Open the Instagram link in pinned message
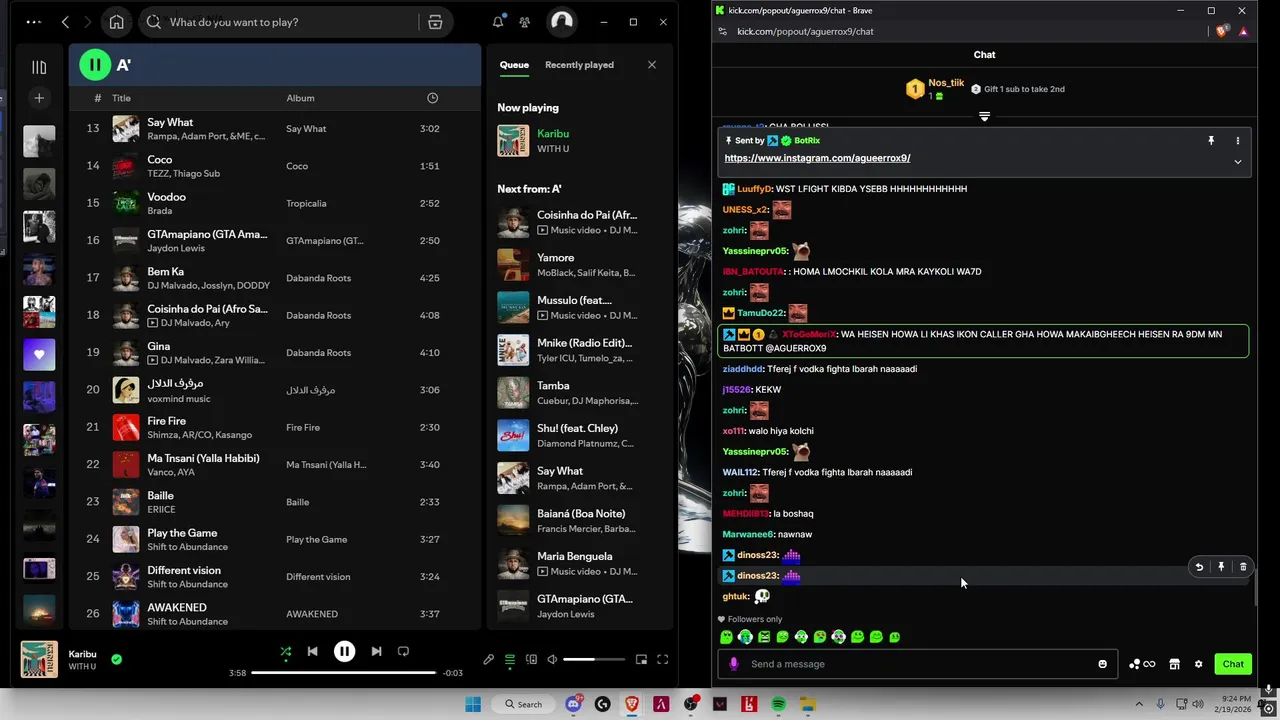The height and width of the screenshot is (720, 1280). [x=817, y=158]
